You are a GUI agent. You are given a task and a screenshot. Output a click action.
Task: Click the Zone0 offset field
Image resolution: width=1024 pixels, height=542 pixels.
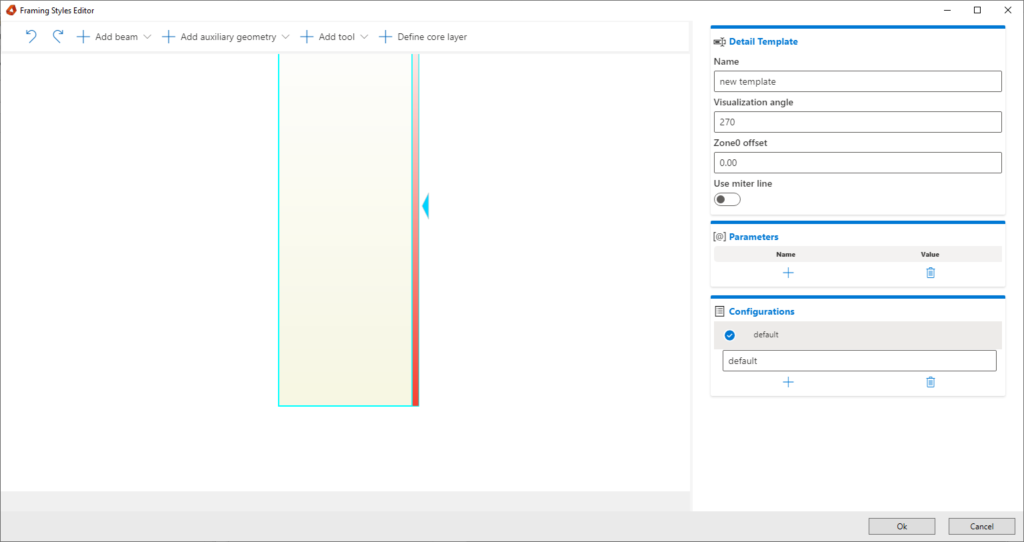tap(857, 163)
